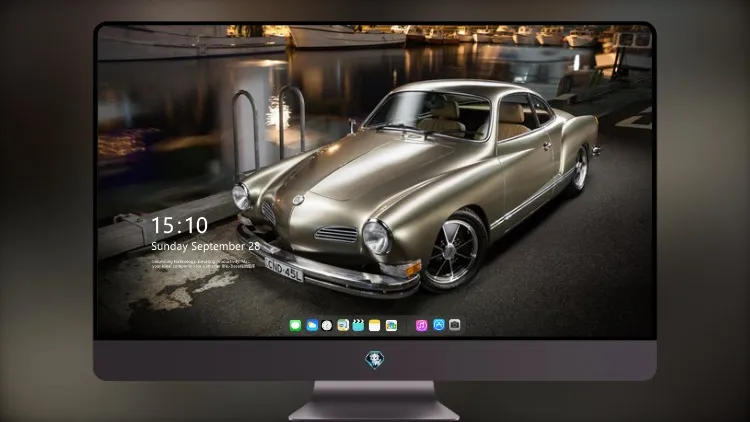
Task: Open the pink Music app in the dock
Action: click(x=421, y=325)
